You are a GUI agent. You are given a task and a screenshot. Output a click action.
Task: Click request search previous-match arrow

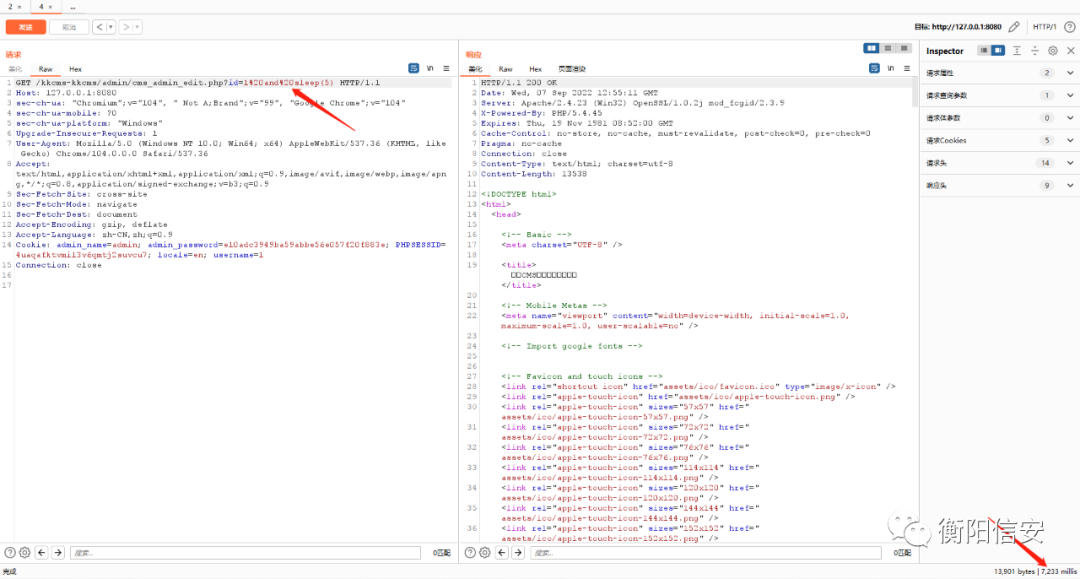(x=41, y=552)
